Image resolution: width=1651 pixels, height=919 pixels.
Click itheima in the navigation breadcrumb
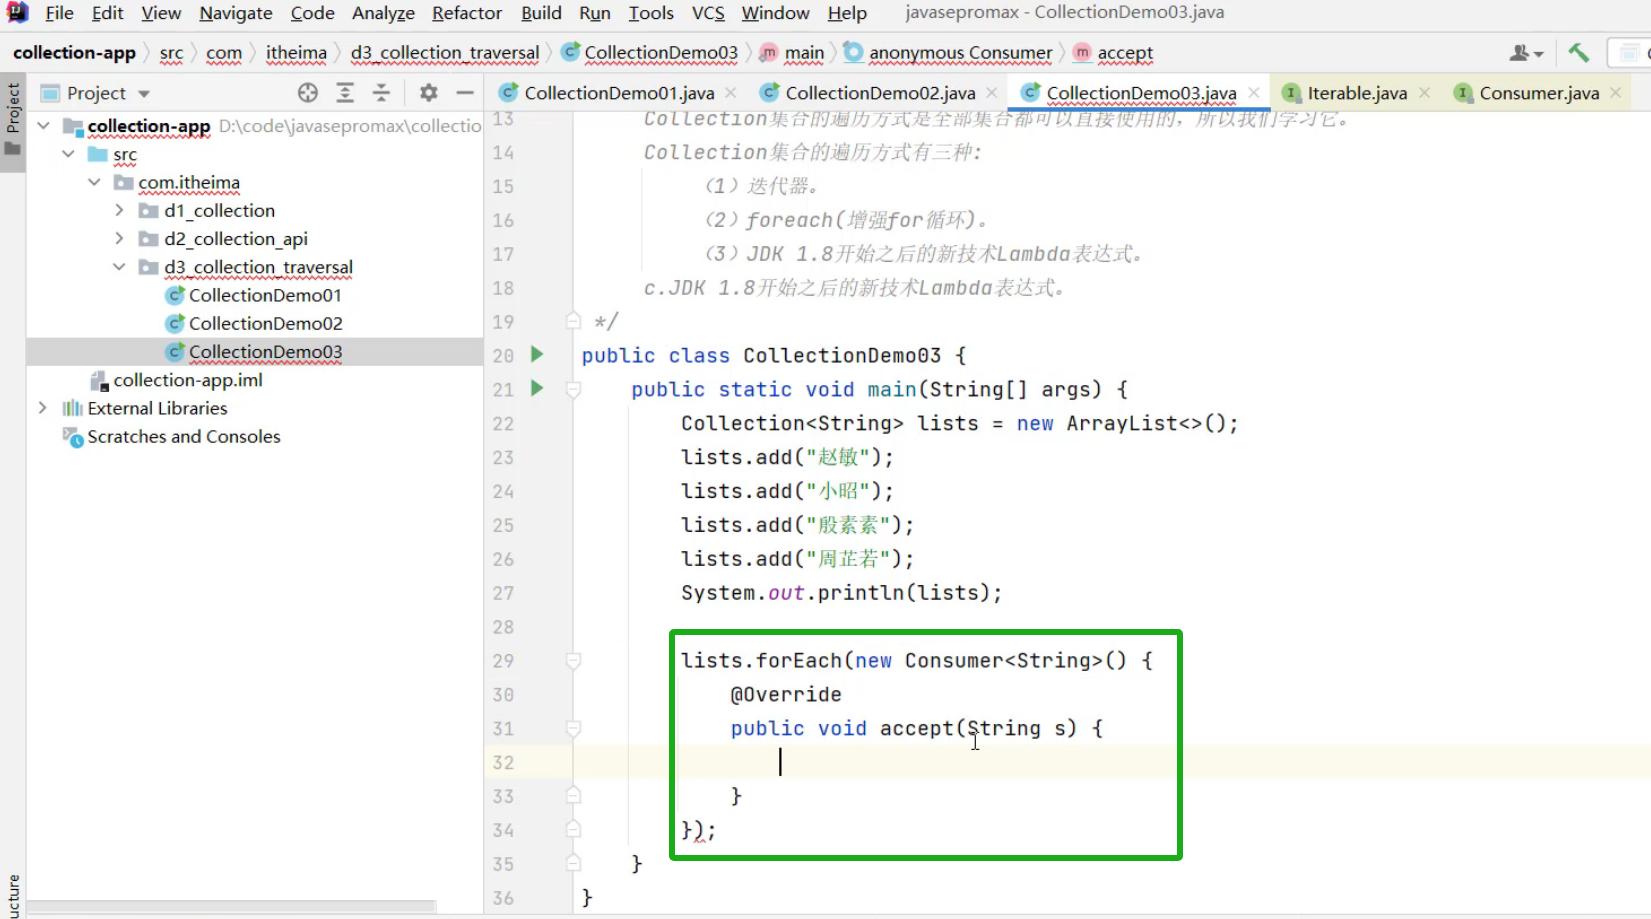tap(296, 53)
